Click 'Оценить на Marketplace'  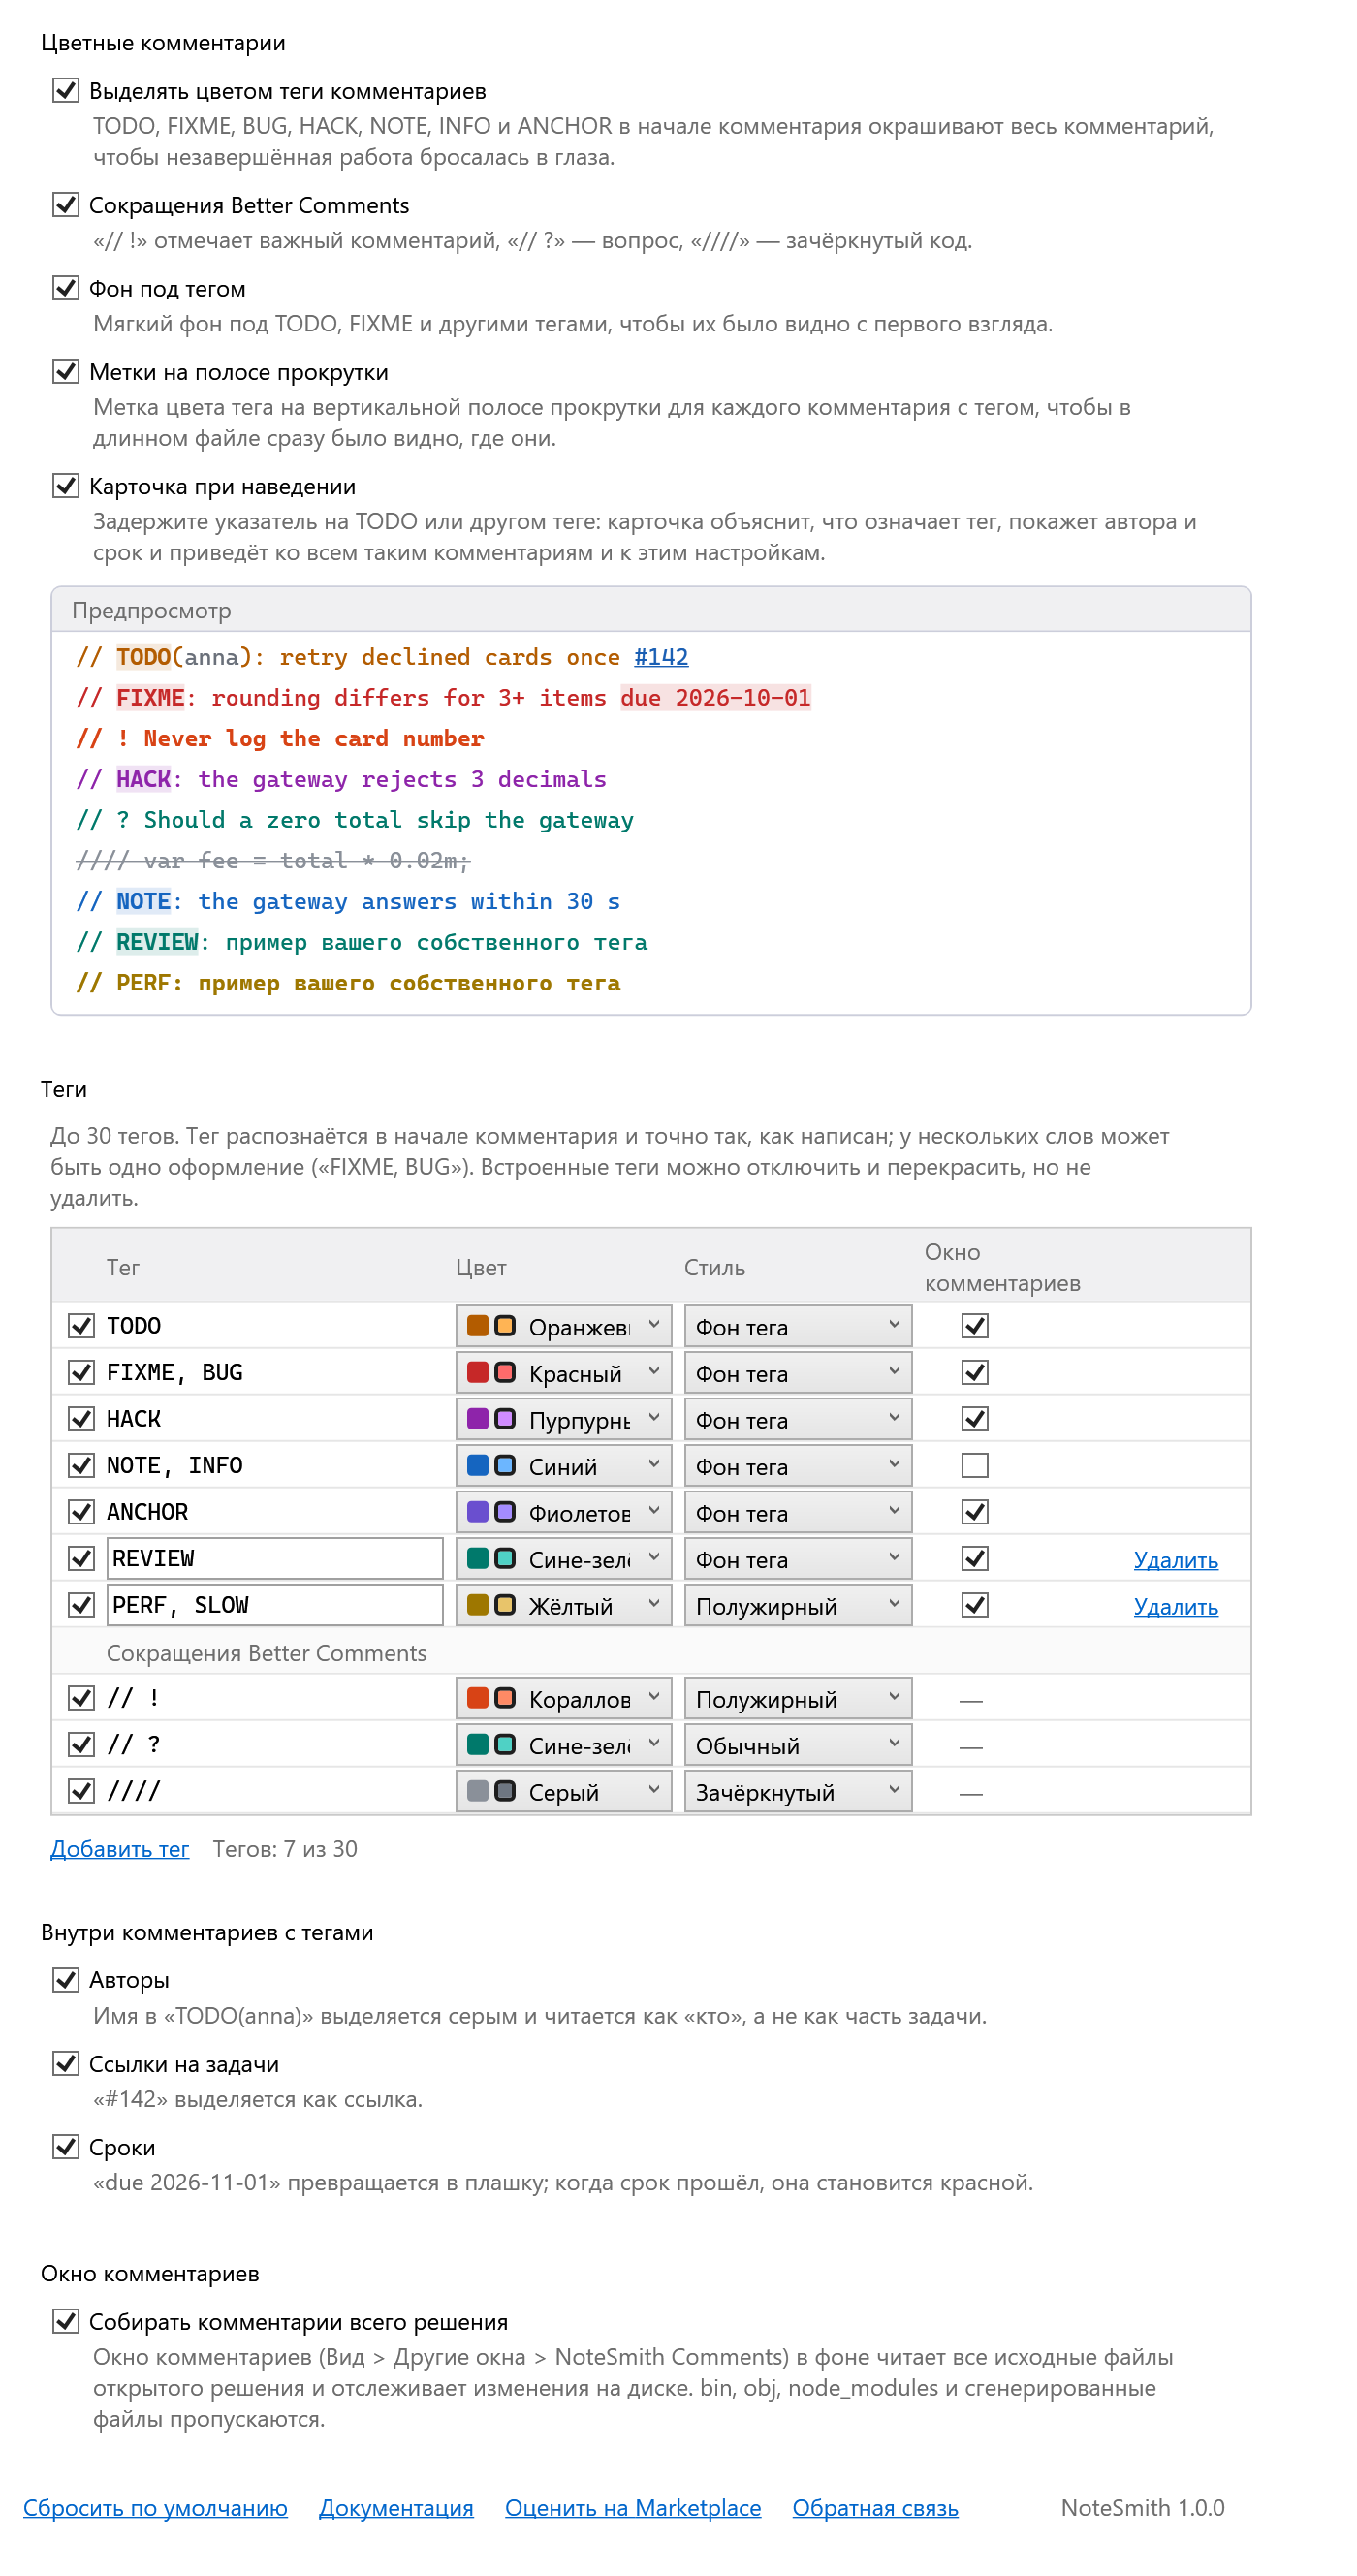point(633,2509)
